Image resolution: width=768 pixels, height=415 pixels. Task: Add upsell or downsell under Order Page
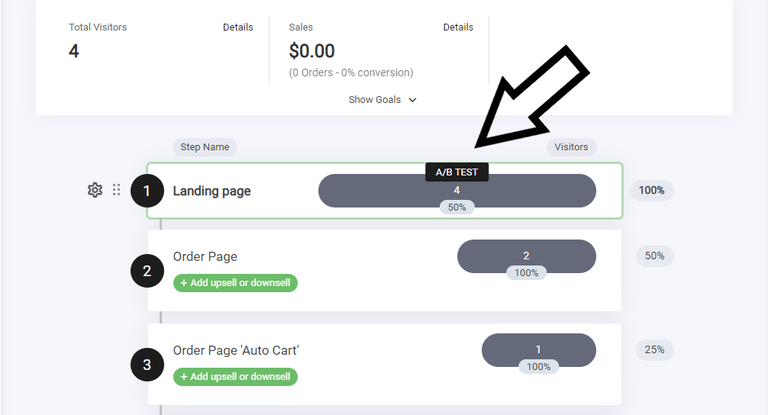pos(236,283)
